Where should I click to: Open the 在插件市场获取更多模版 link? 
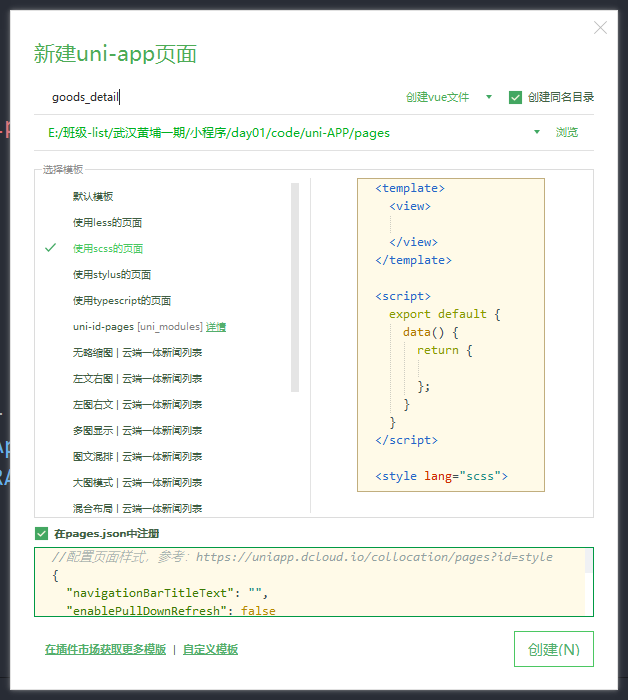[105, 649]
